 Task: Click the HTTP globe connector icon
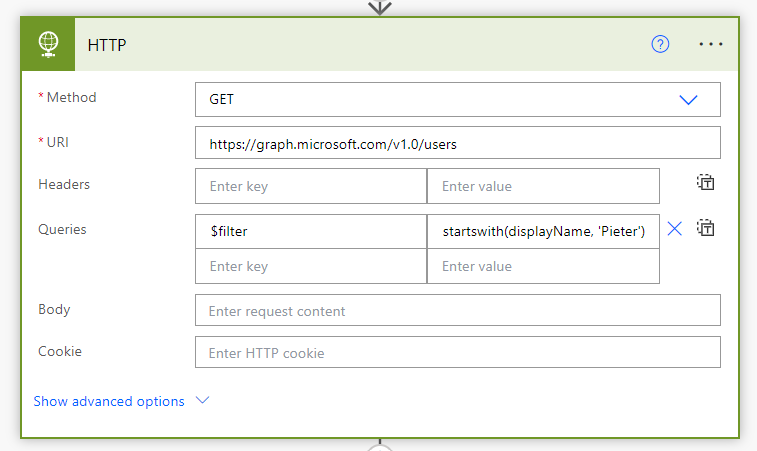pos(48,44)
